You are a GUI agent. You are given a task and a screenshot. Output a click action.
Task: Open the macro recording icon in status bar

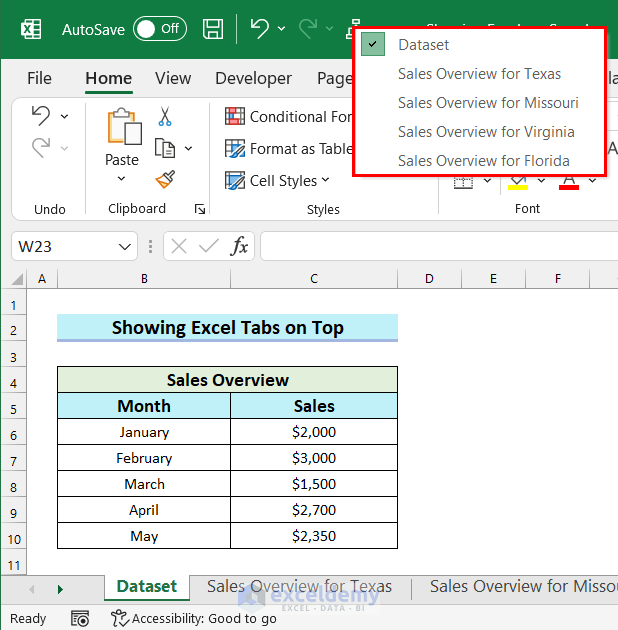point(80,618)
